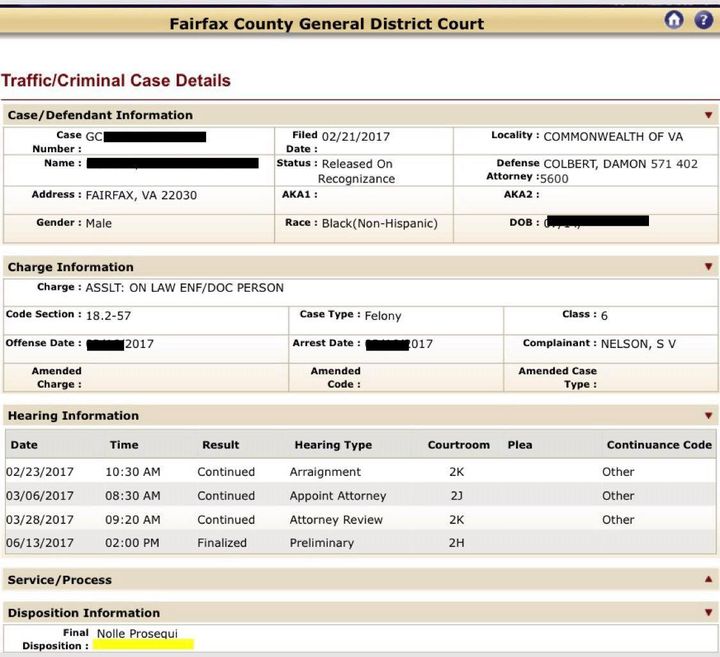Click the Result column header
Screen dimensions: 720x657
pyautogui.click(x=220, y=445)
